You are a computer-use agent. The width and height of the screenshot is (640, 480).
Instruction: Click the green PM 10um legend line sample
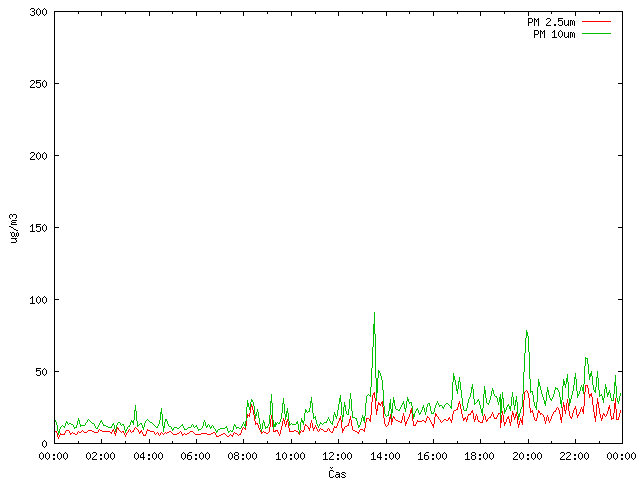[596, 34]
